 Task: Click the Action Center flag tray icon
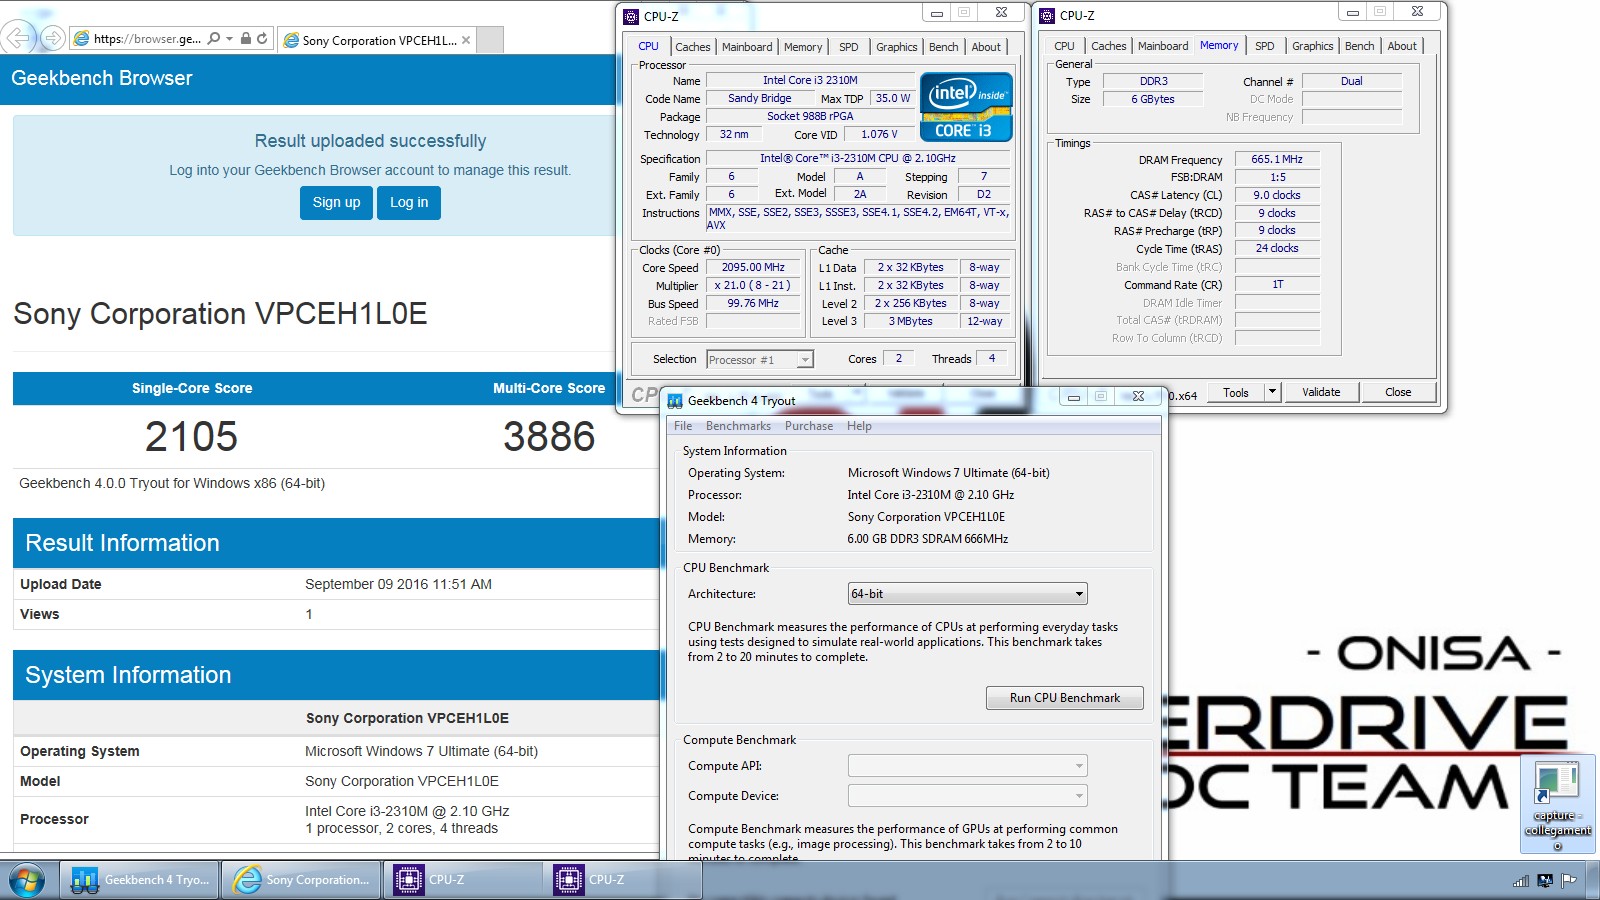pyautogui.click(x=1568, y=881)
